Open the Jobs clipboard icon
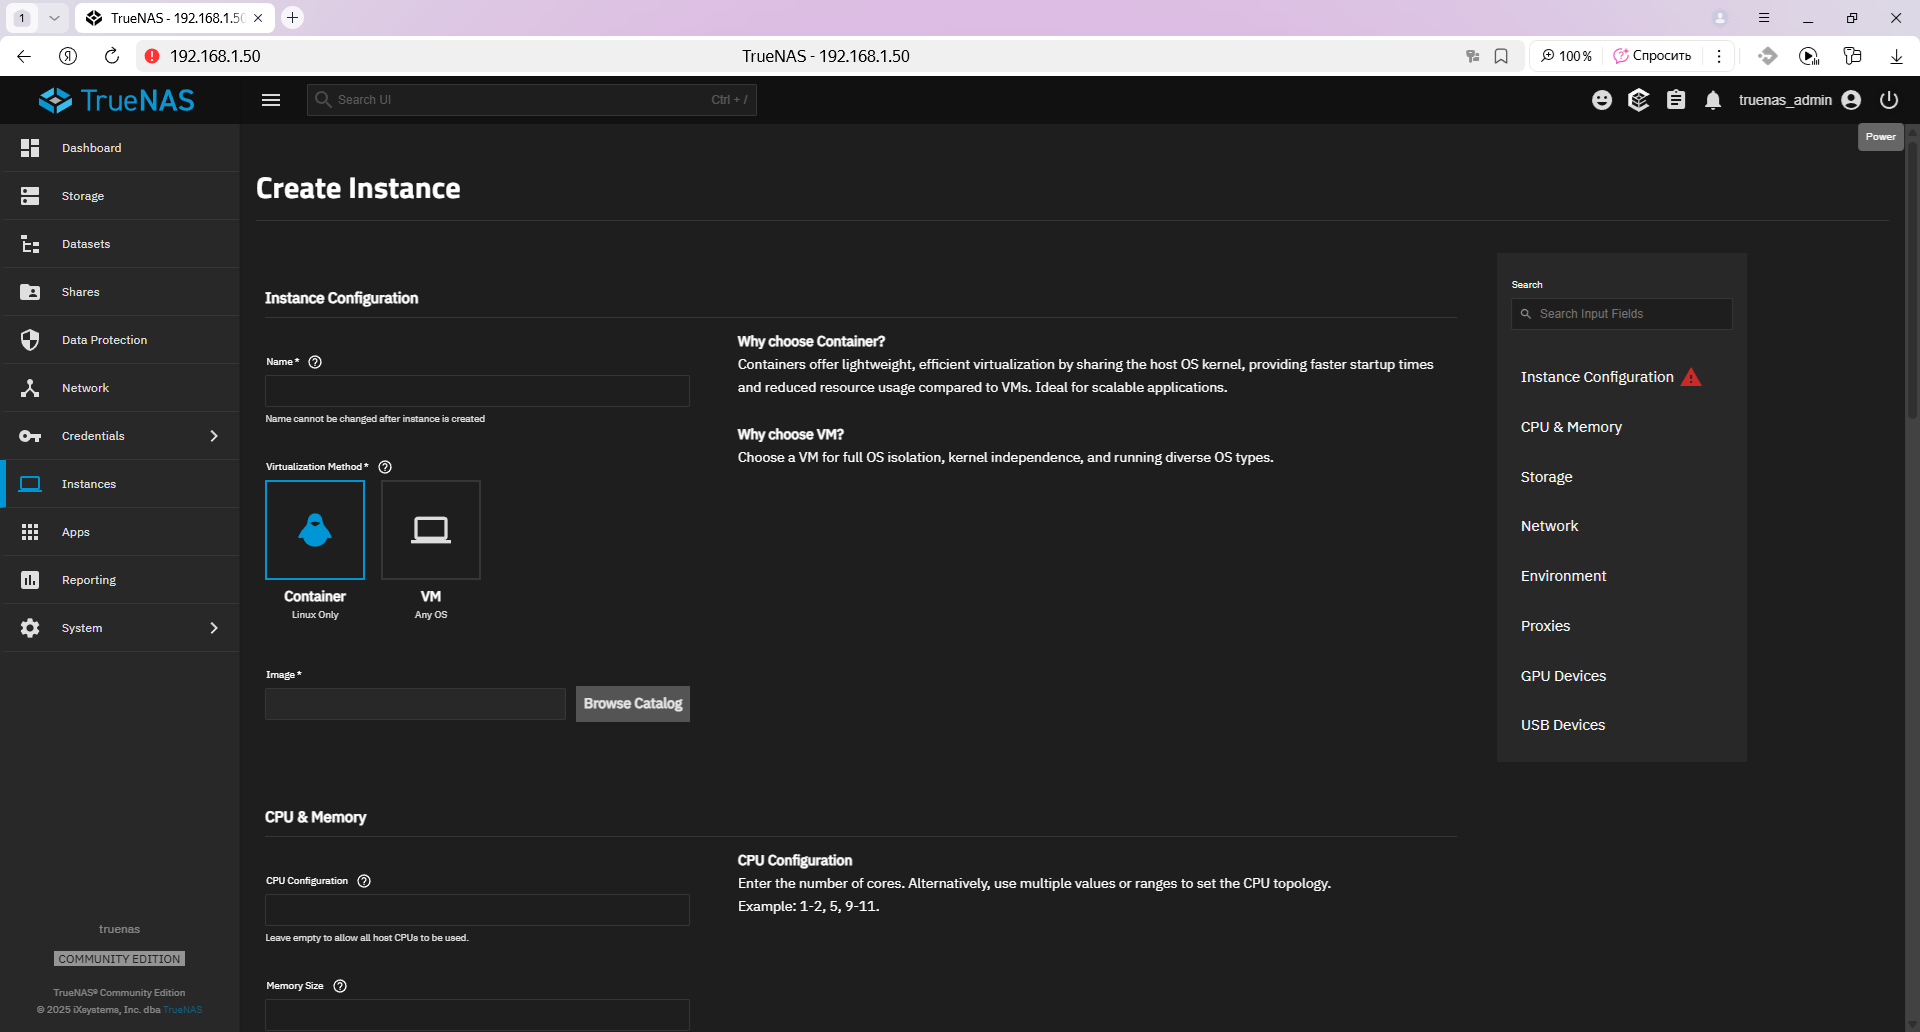The image size is (1920, 1032). point(1676,100)
